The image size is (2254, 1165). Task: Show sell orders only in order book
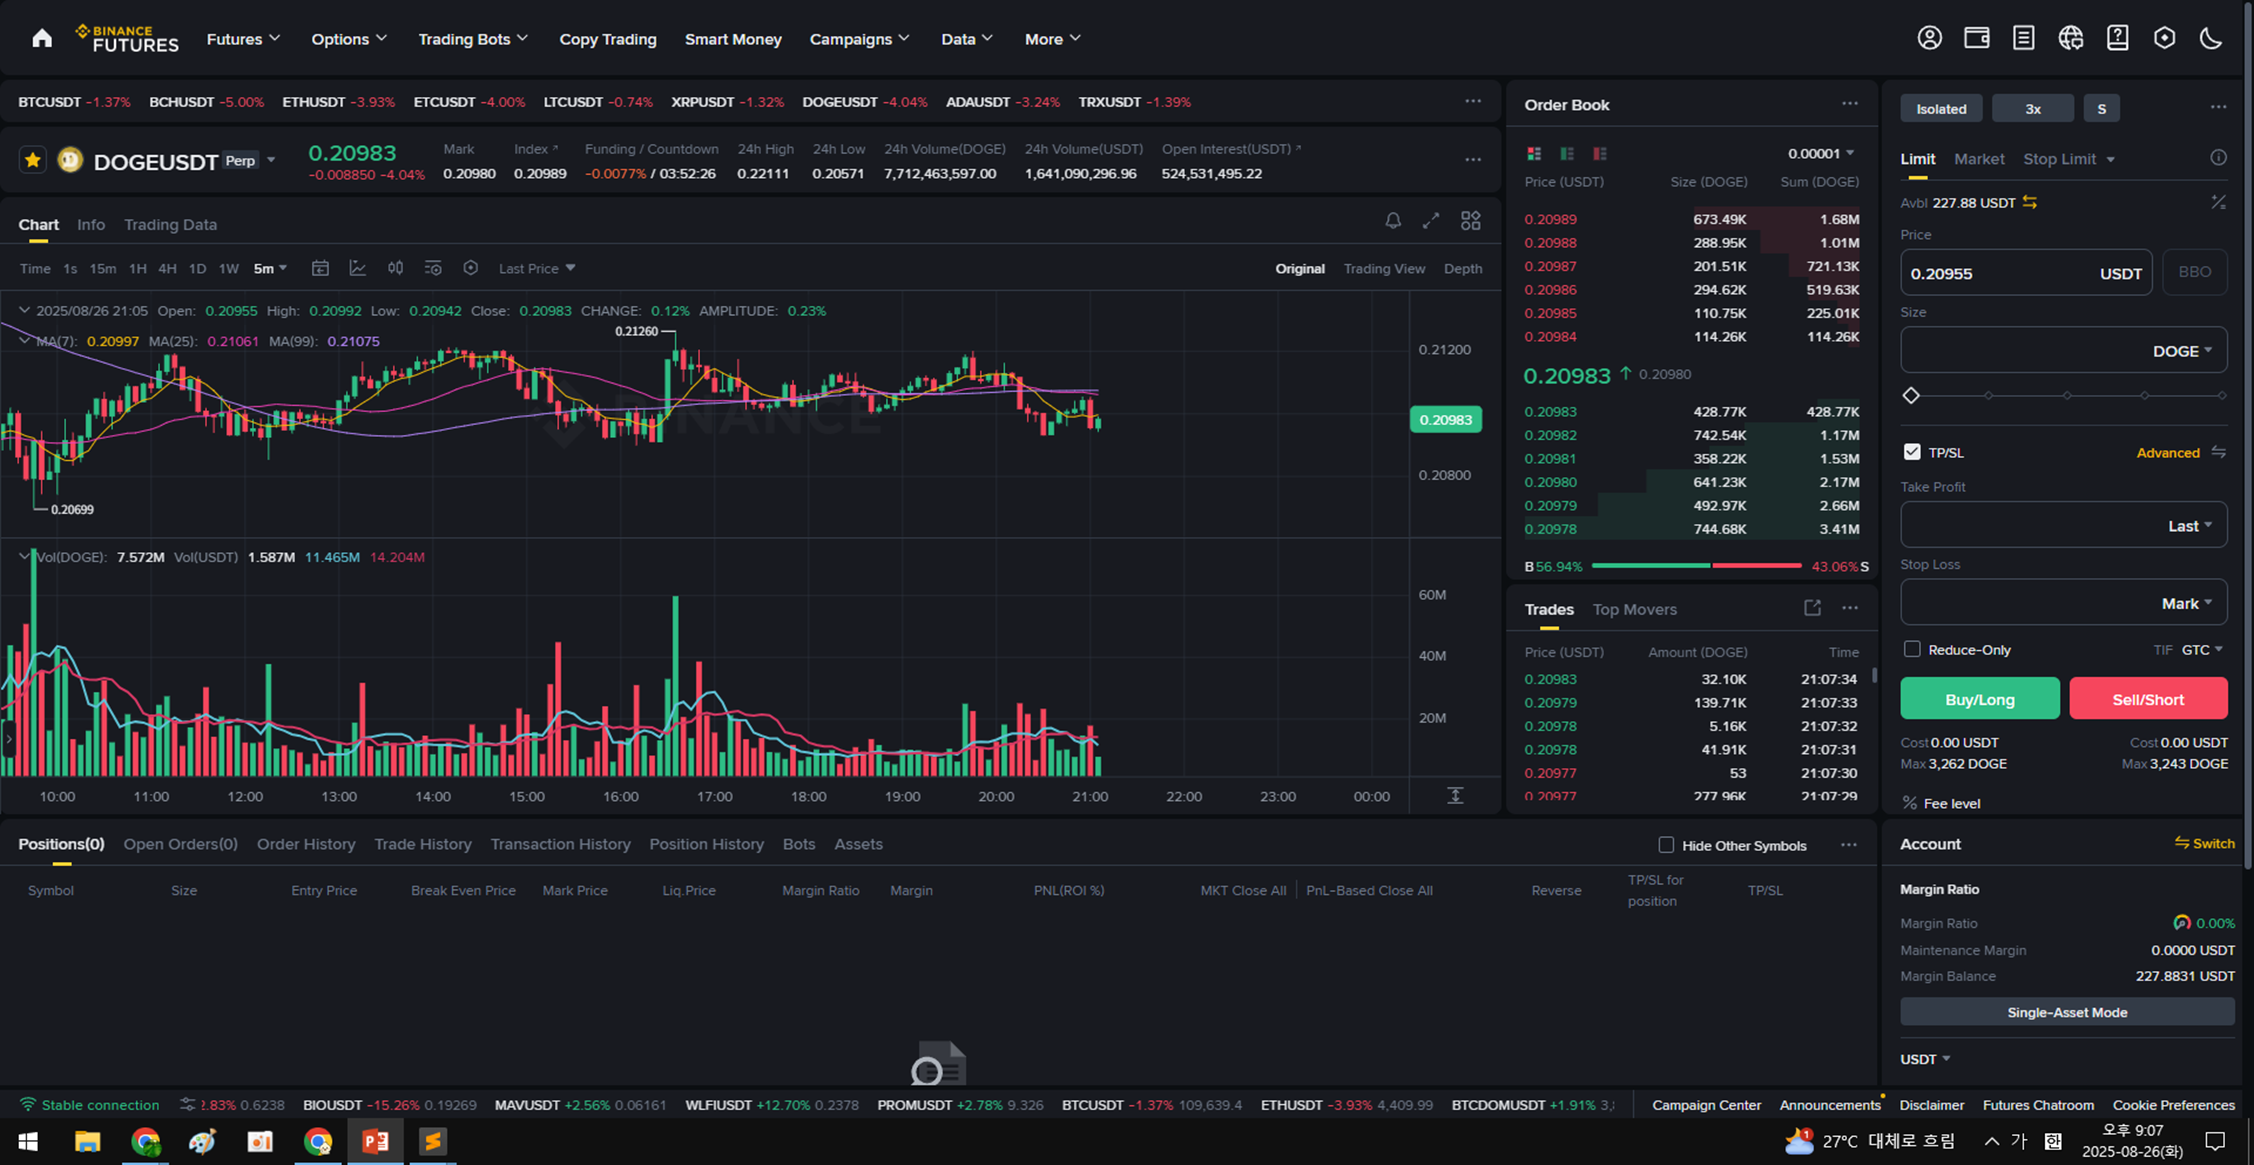(1600, 154)
